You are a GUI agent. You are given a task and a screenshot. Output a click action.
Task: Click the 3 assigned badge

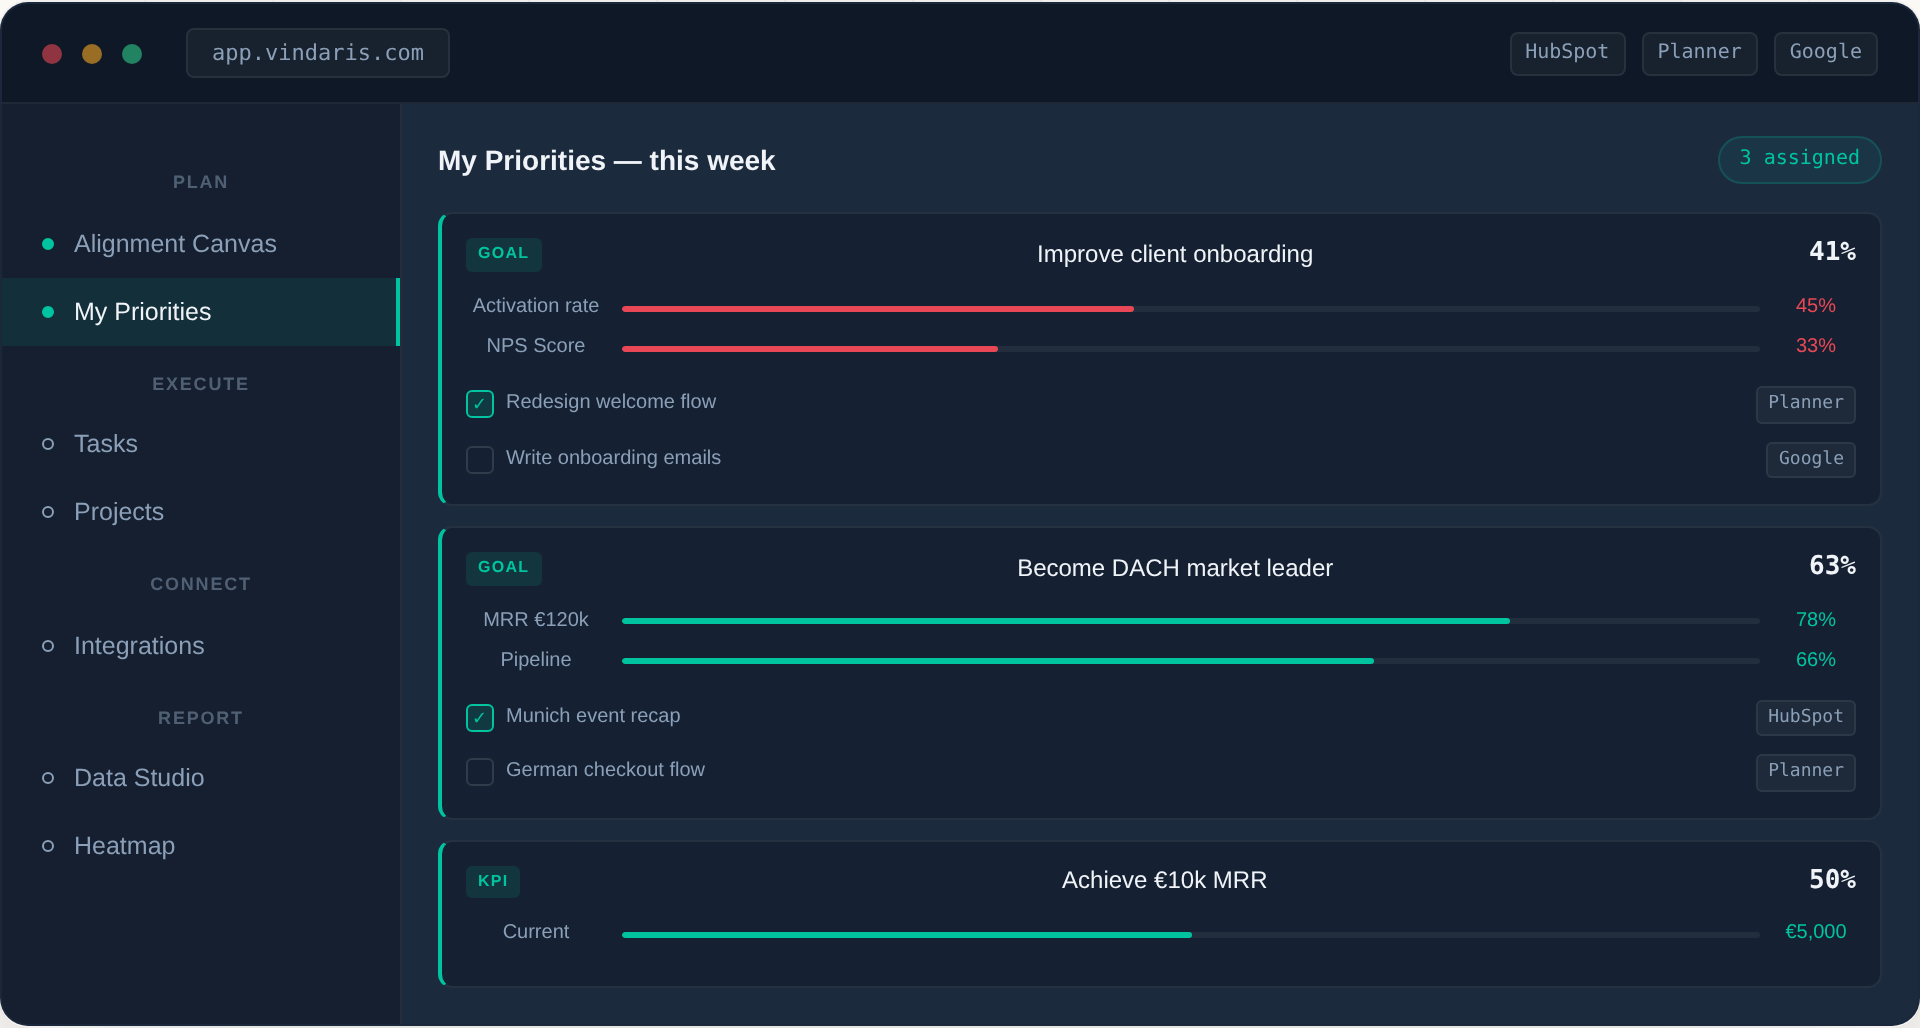point(1799,159)
